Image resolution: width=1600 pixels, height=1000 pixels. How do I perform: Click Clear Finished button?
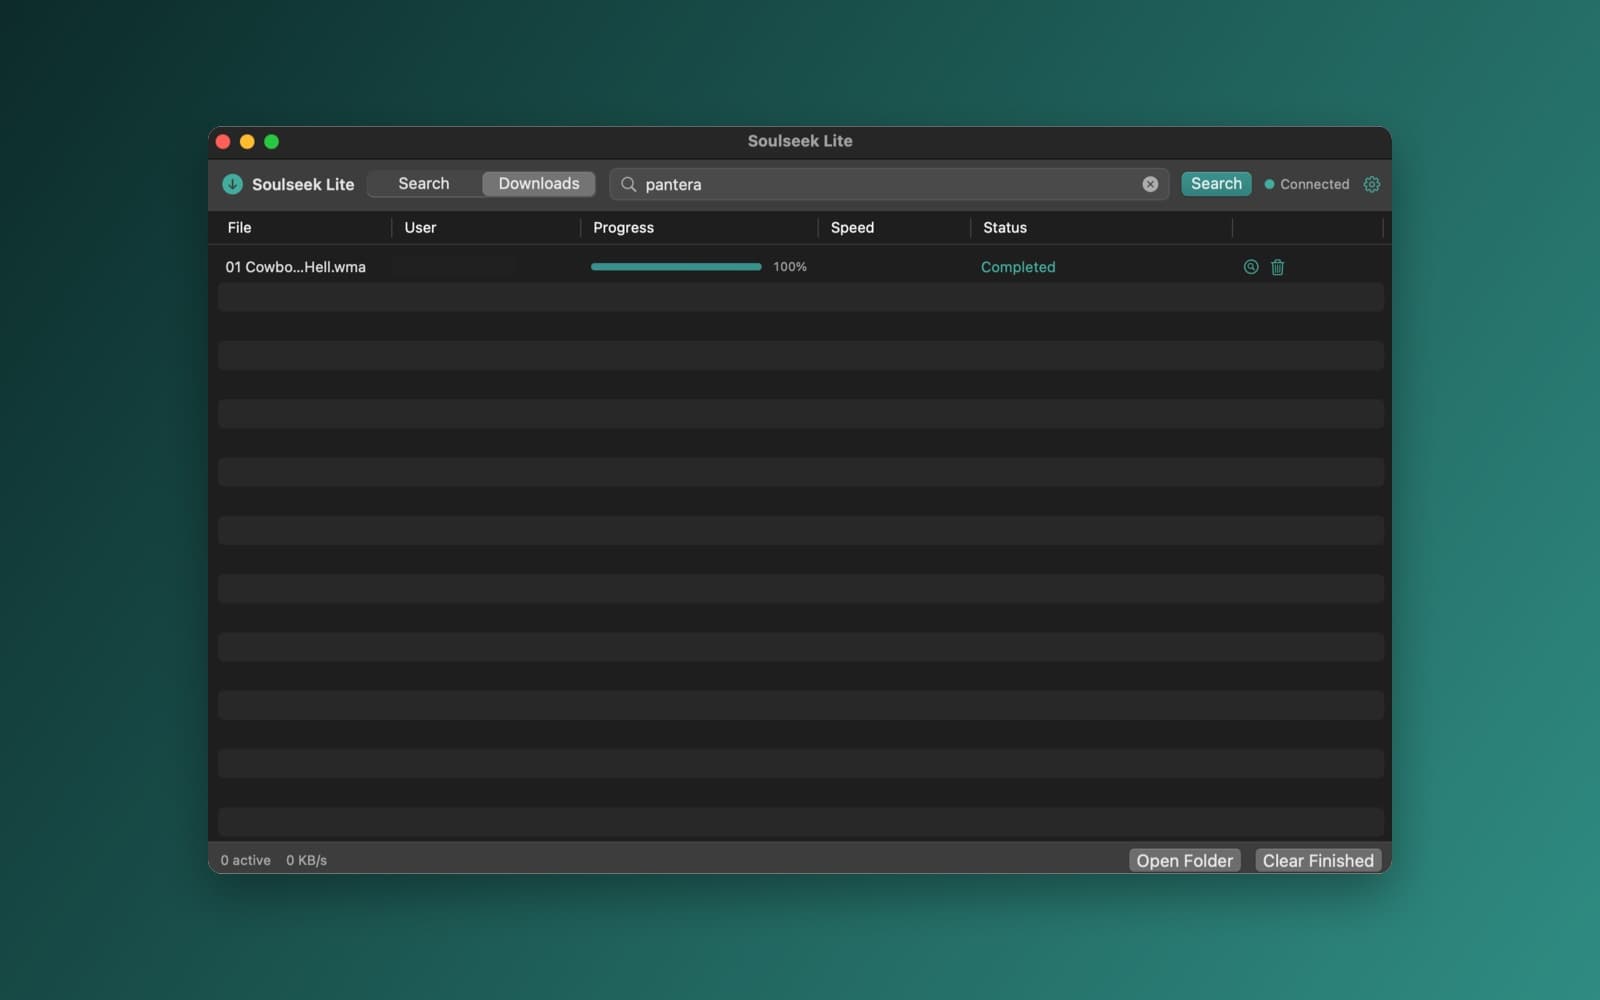(x=1318, y=860)
